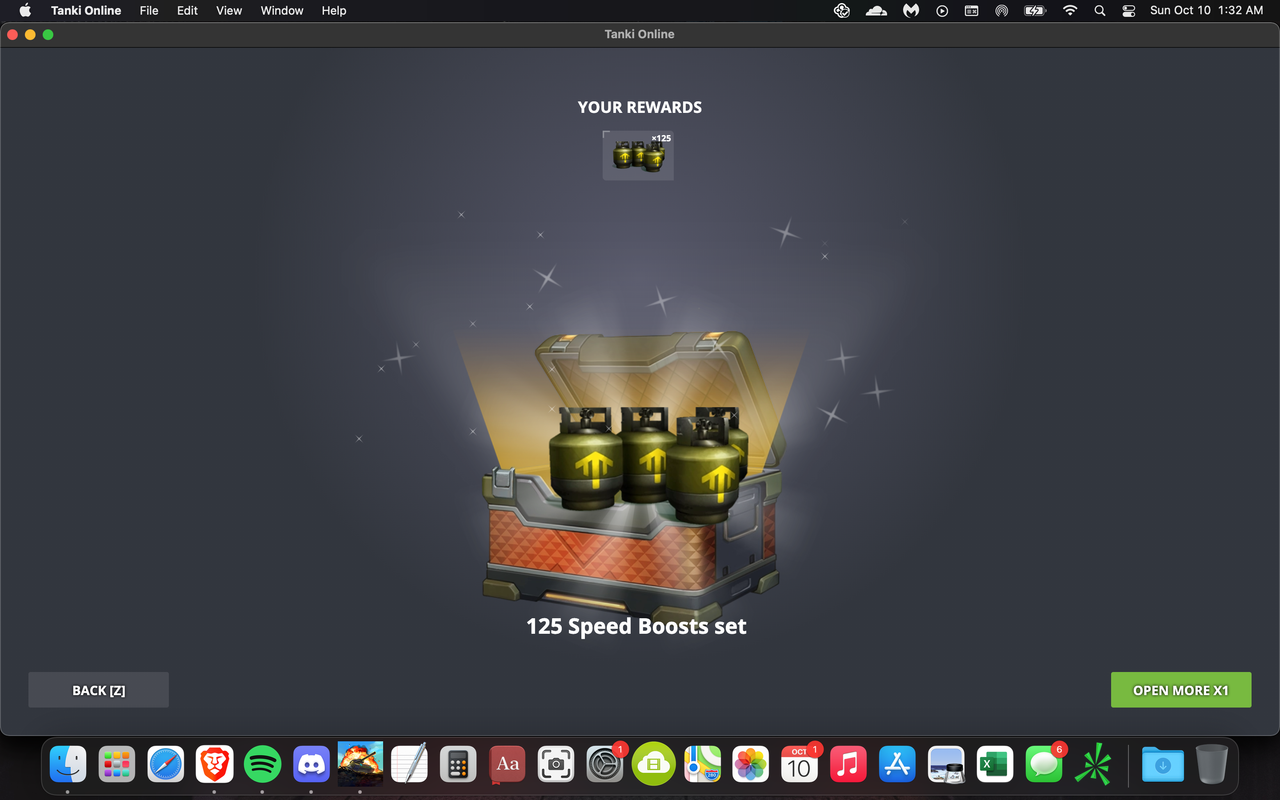Click the date and time clock
1280x800 pixels.
[x=1206, y=10]
